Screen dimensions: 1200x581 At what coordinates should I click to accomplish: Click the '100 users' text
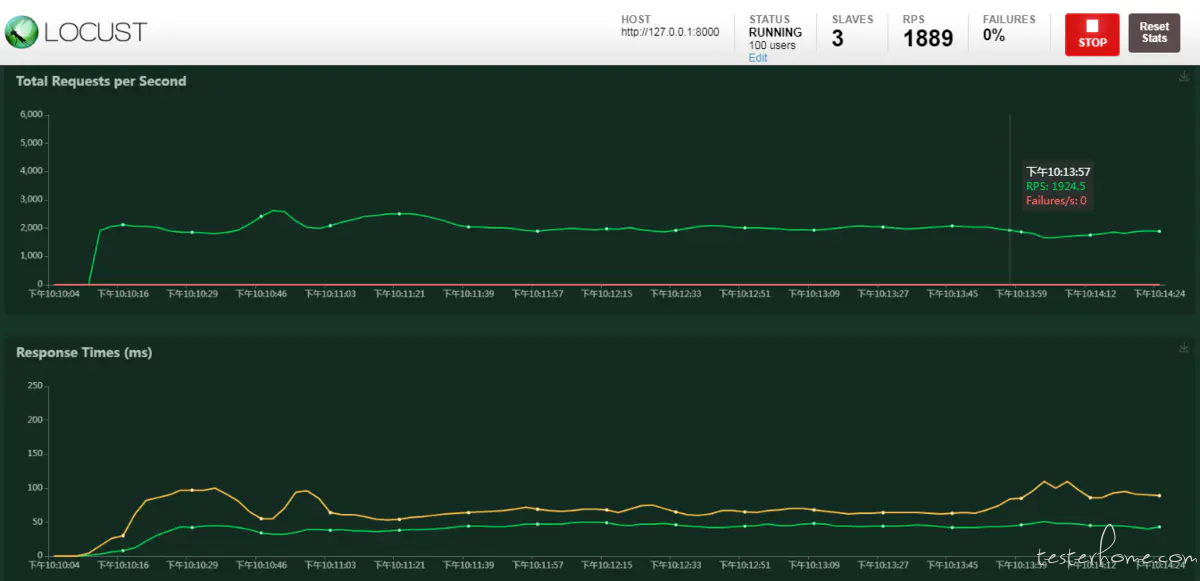click(x=772, y=45)
